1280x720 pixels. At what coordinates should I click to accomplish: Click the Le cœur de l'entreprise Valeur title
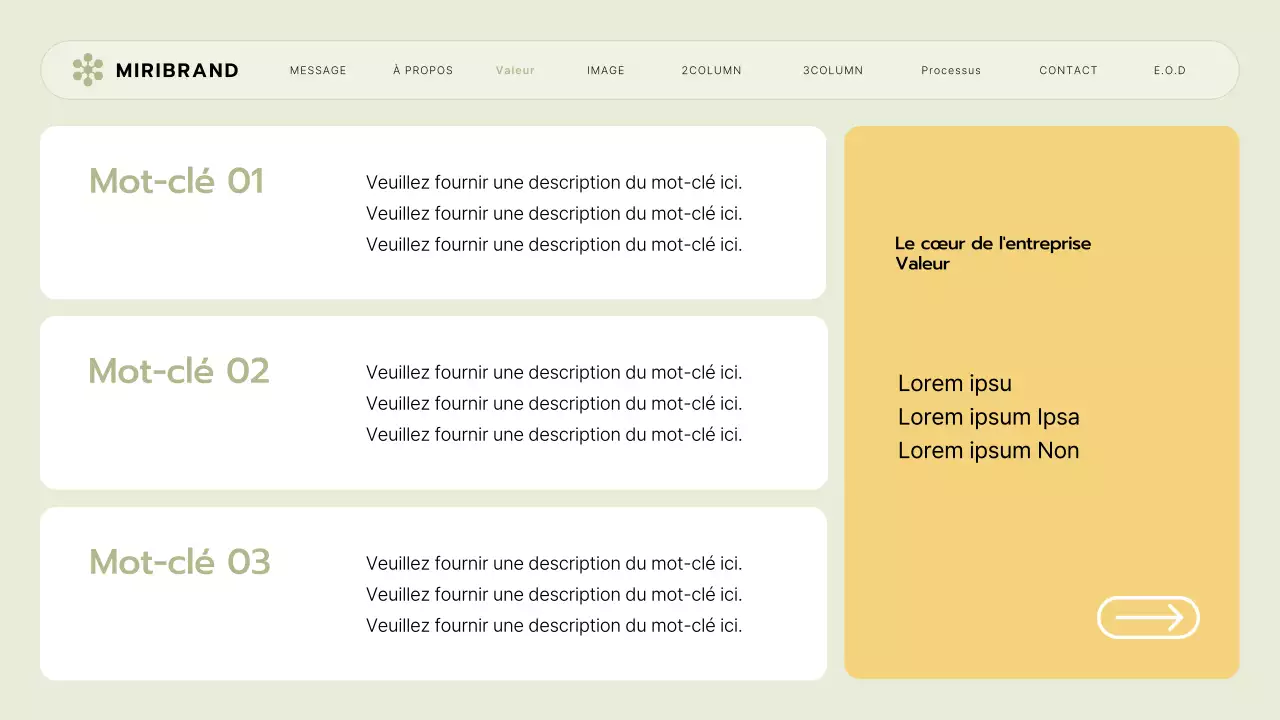[x=993, y=253]
